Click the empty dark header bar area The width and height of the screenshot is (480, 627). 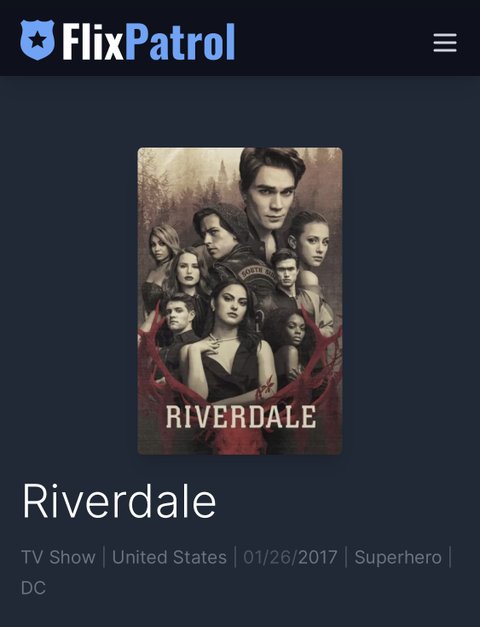(x=332, y=40)
